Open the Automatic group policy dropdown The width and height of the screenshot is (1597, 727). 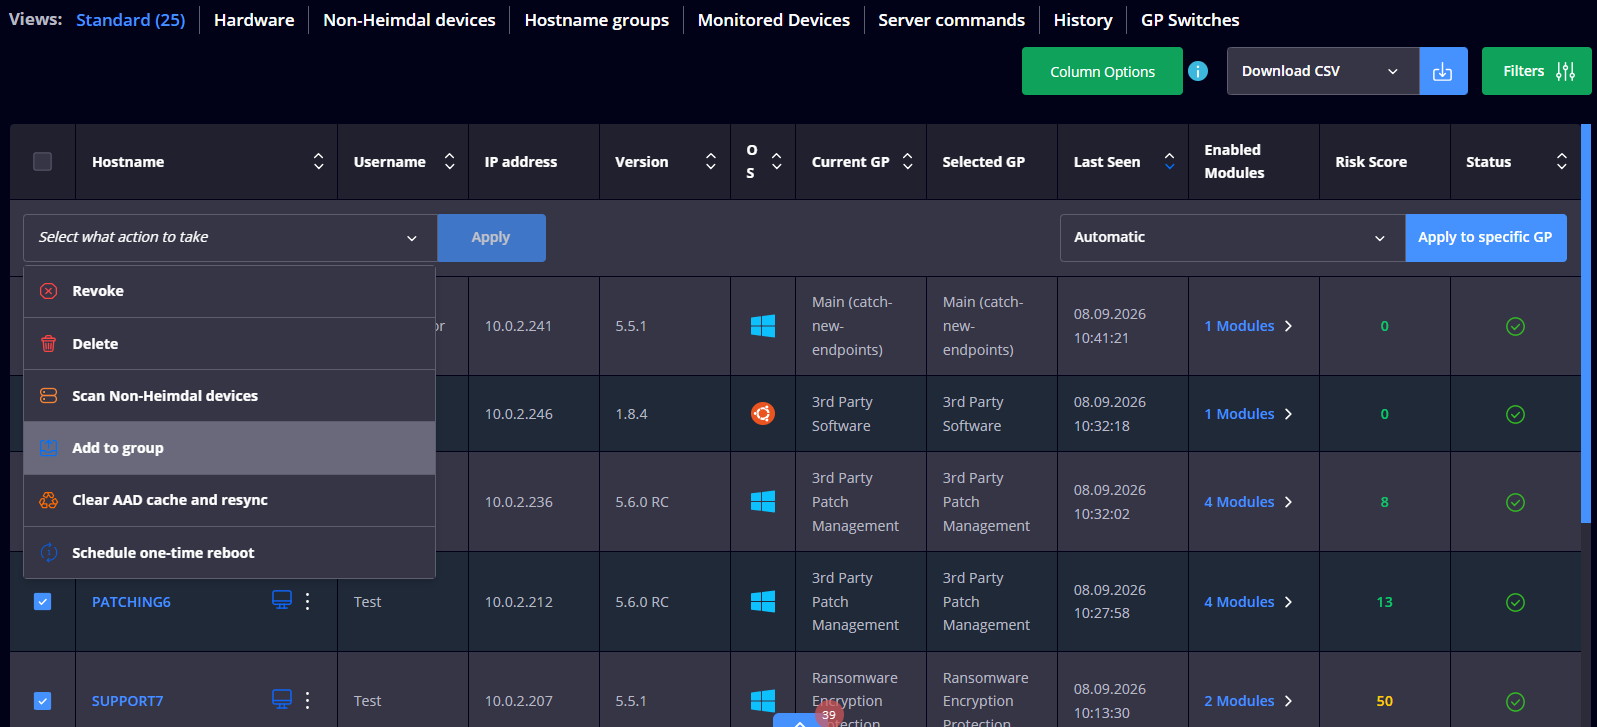coord(1232,238)
